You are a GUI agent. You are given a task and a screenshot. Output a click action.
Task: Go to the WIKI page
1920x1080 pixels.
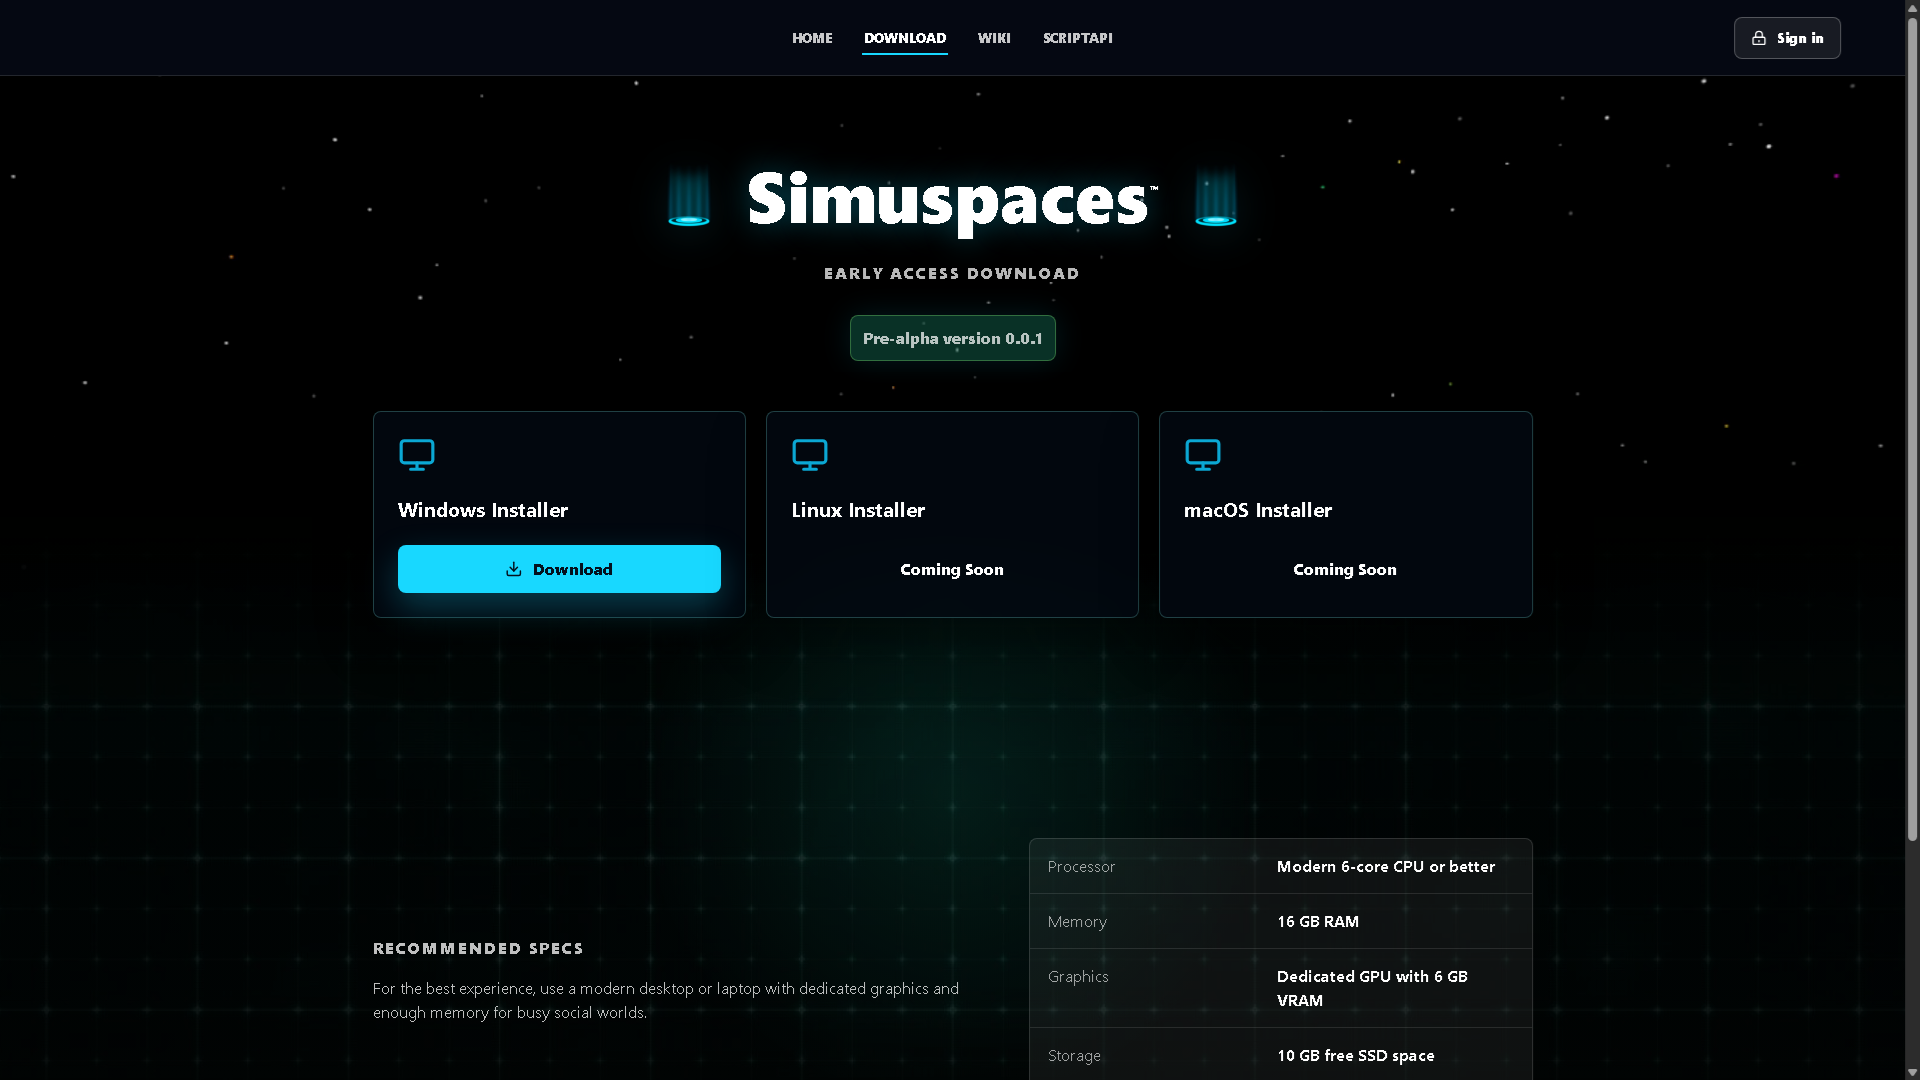[994, 38]
